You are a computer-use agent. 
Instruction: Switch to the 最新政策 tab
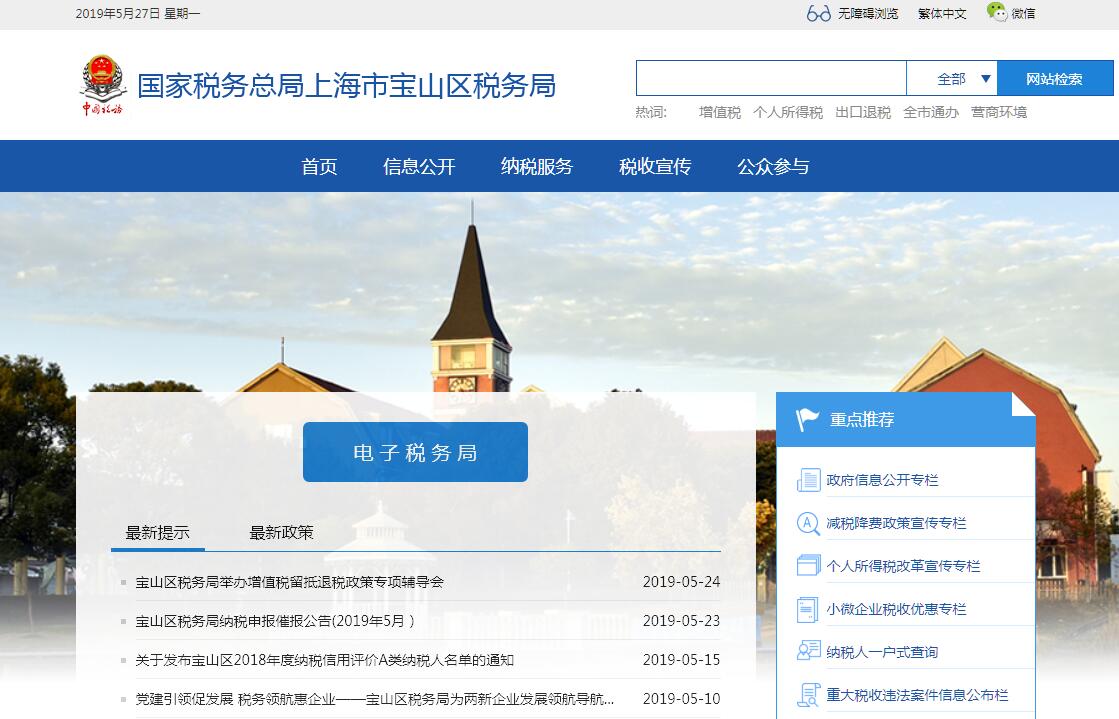(x=281, y=532)
